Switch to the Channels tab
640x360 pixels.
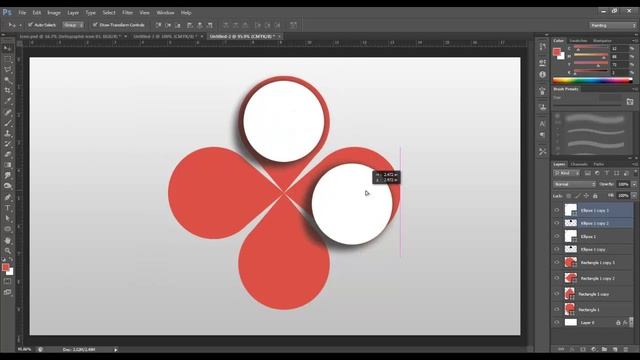click(579, 164)
